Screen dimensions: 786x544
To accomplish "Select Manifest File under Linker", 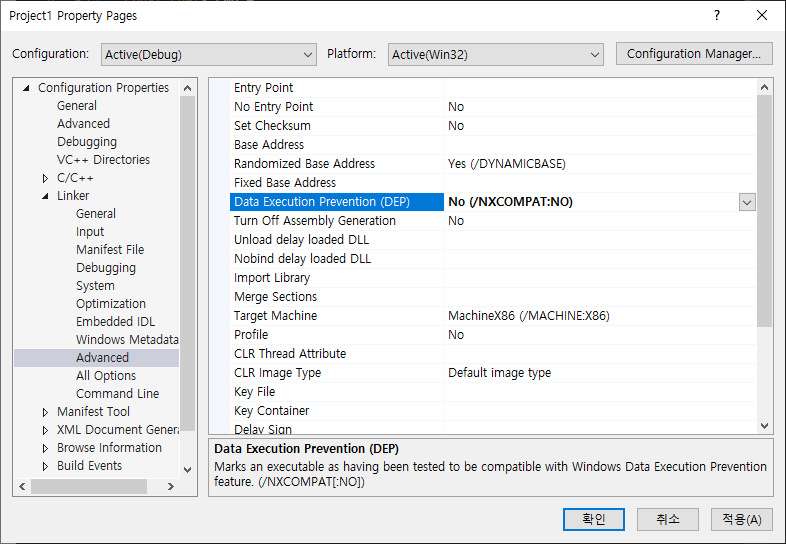I will pos(110,250).
